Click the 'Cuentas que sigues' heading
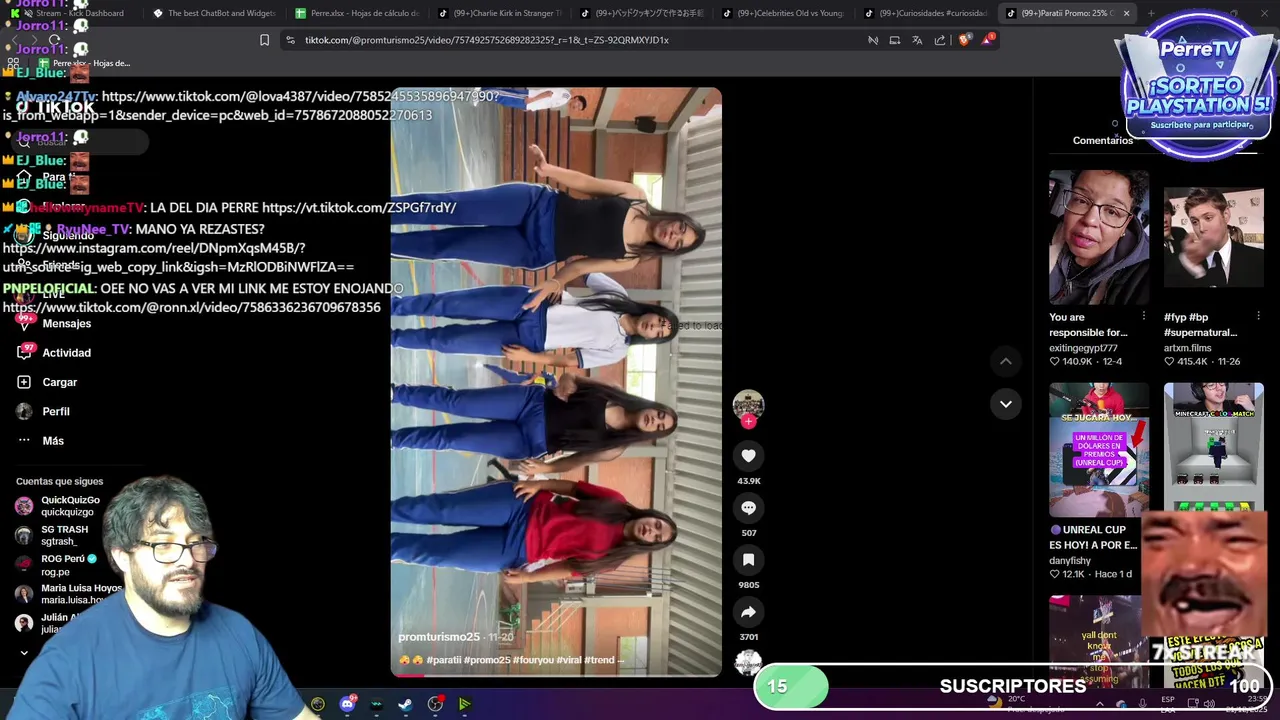Viewport: 1280px width, 720px height. point(59,482)
